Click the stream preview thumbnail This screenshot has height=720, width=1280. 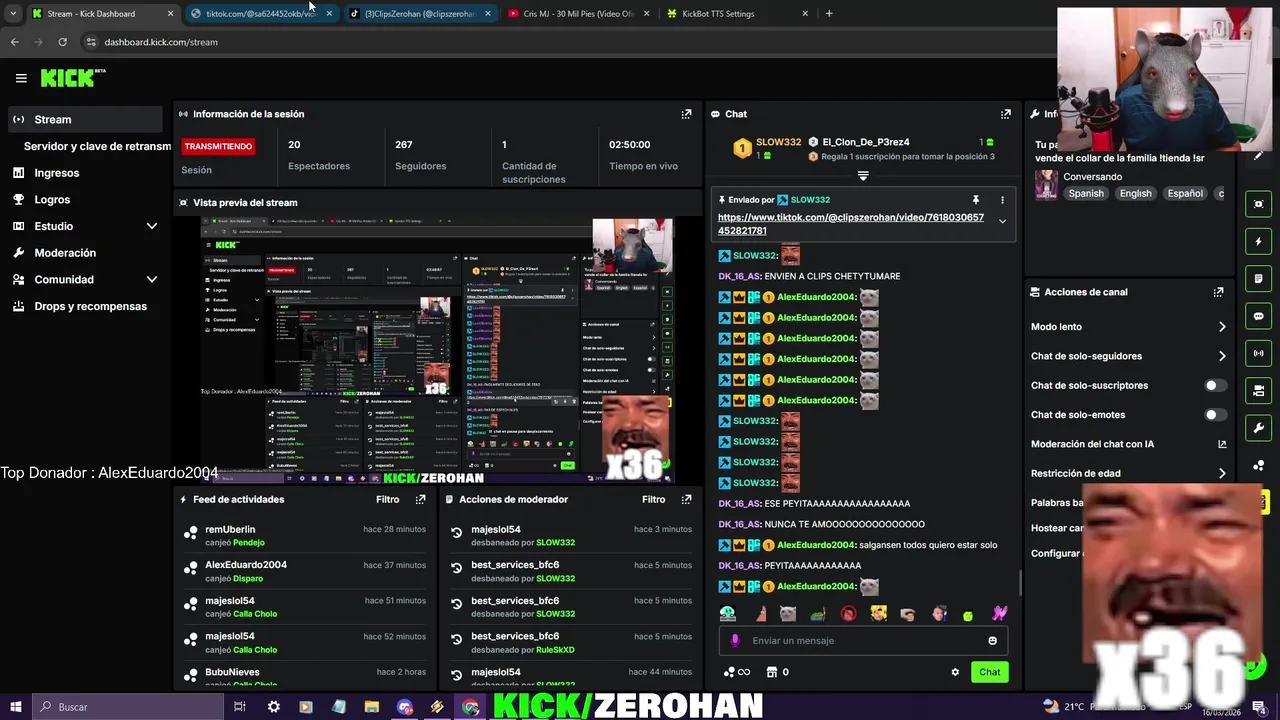tap(437, 351)
